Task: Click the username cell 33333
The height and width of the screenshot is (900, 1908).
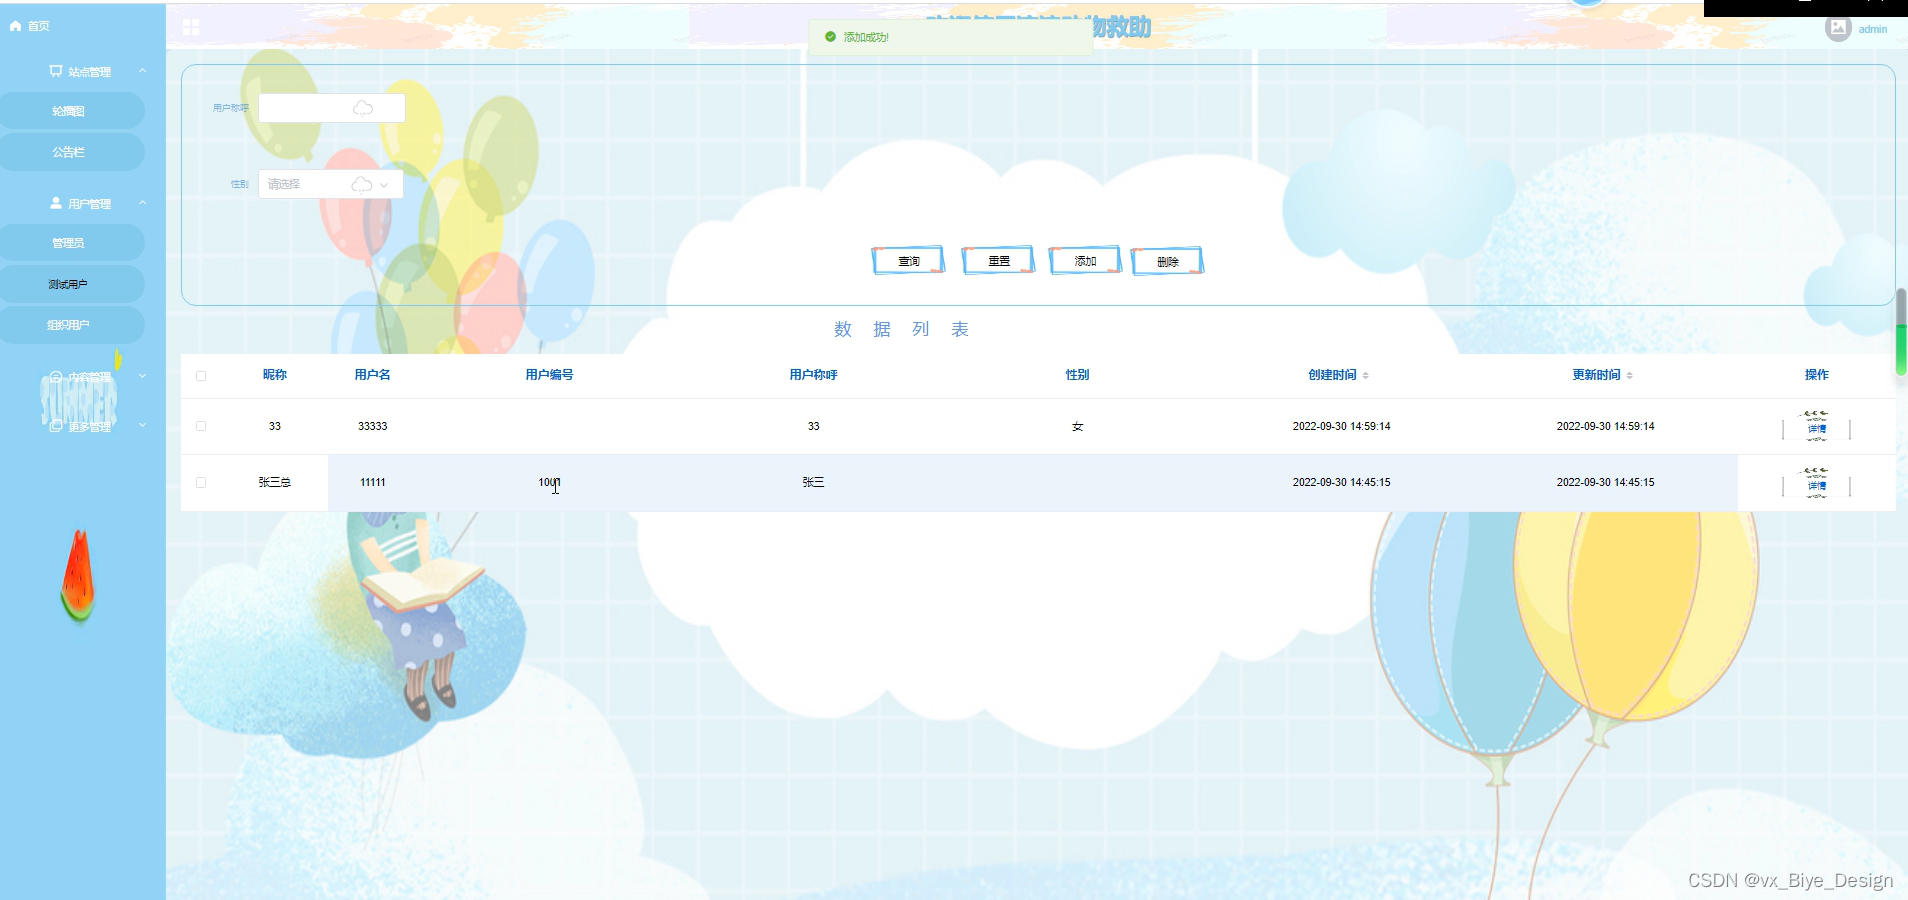Action: [373, 426]
